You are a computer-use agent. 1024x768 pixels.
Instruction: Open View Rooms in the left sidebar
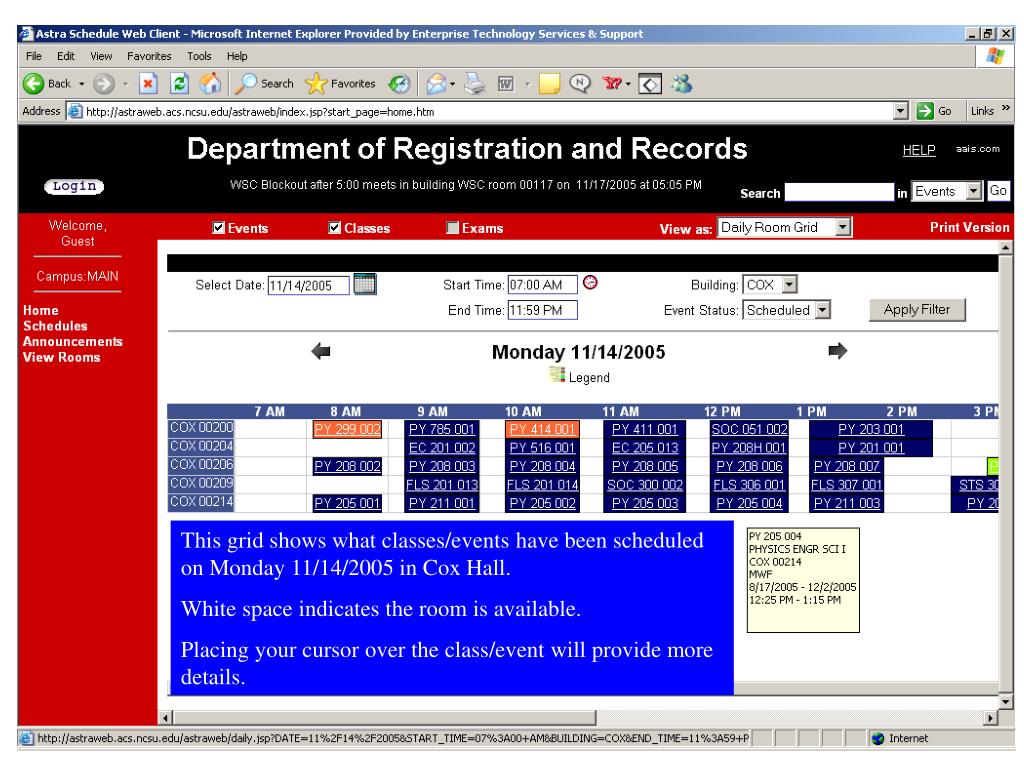click(x=61, y=357)
